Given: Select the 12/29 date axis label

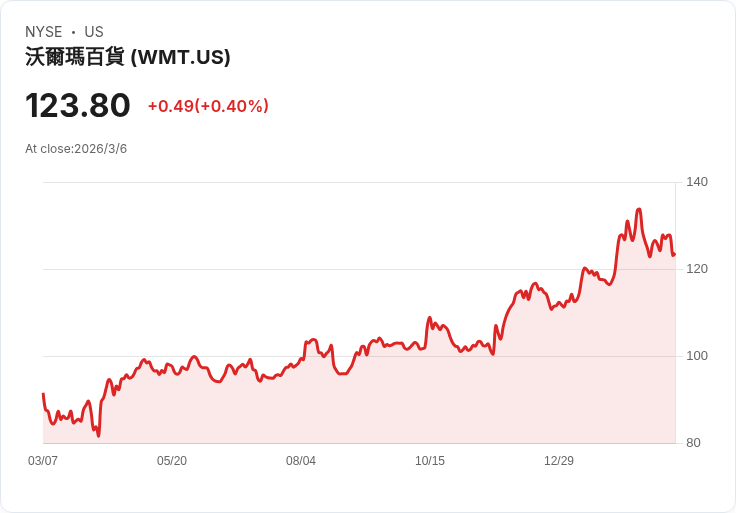Looking at the screenshot, I should pos(559,460).
